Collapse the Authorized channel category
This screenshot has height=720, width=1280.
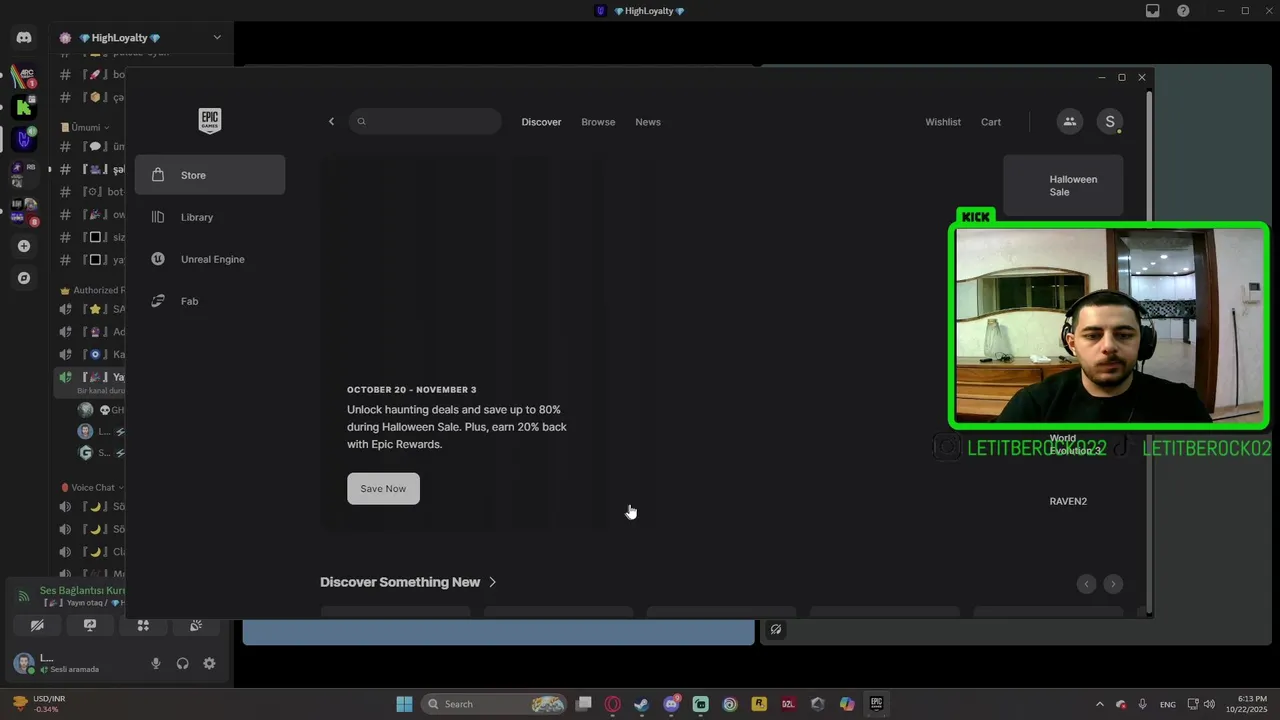92,290
